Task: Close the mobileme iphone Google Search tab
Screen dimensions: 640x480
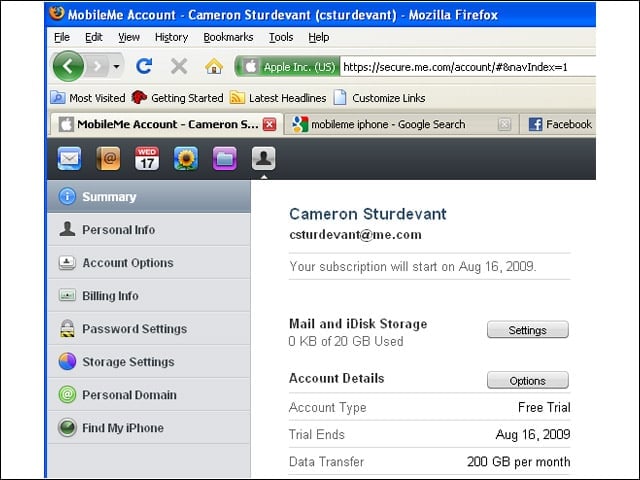Action: pos(504,124)
